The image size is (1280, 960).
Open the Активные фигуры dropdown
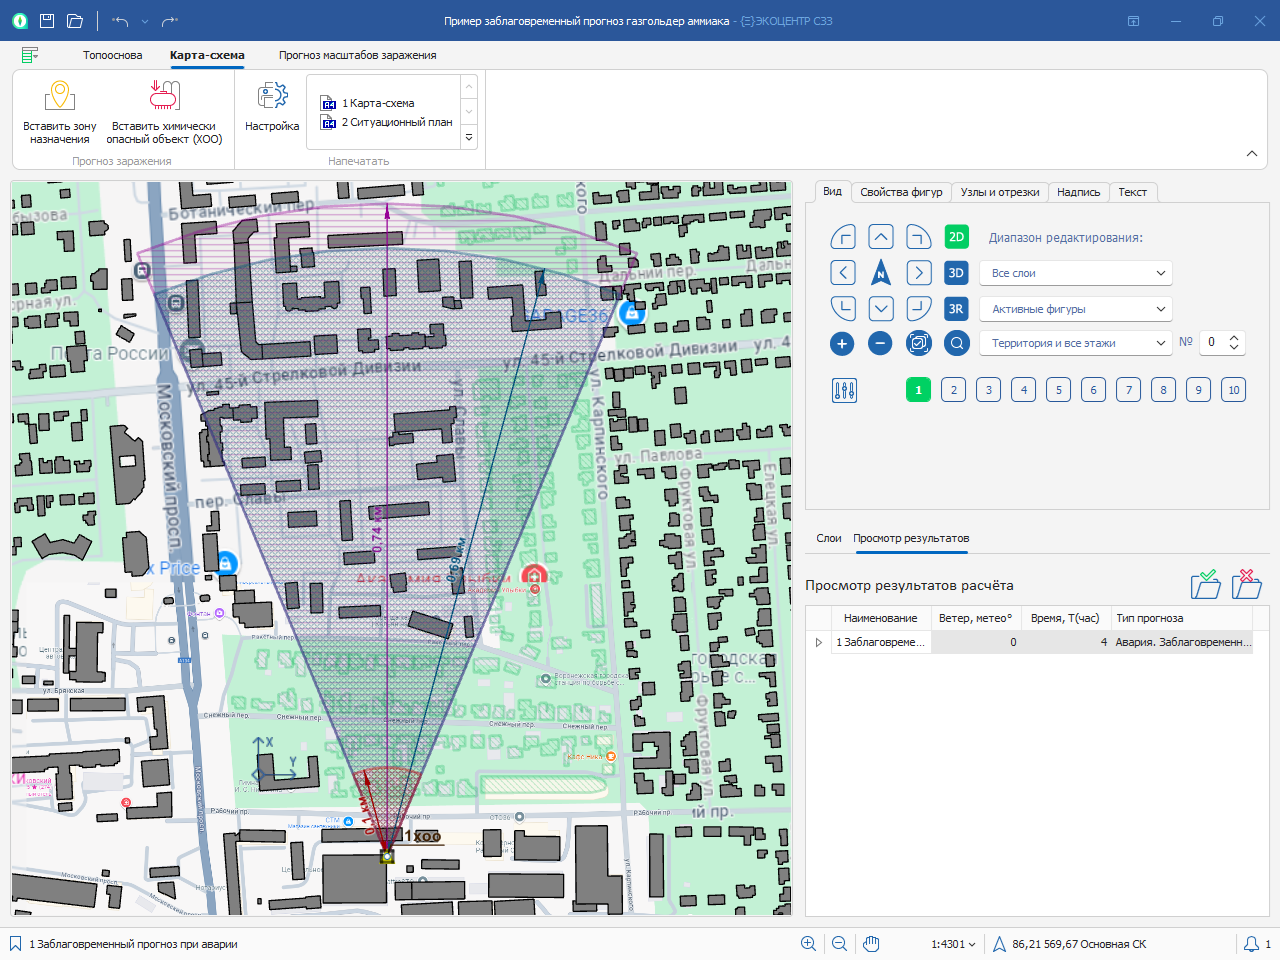click(1075, 309)
